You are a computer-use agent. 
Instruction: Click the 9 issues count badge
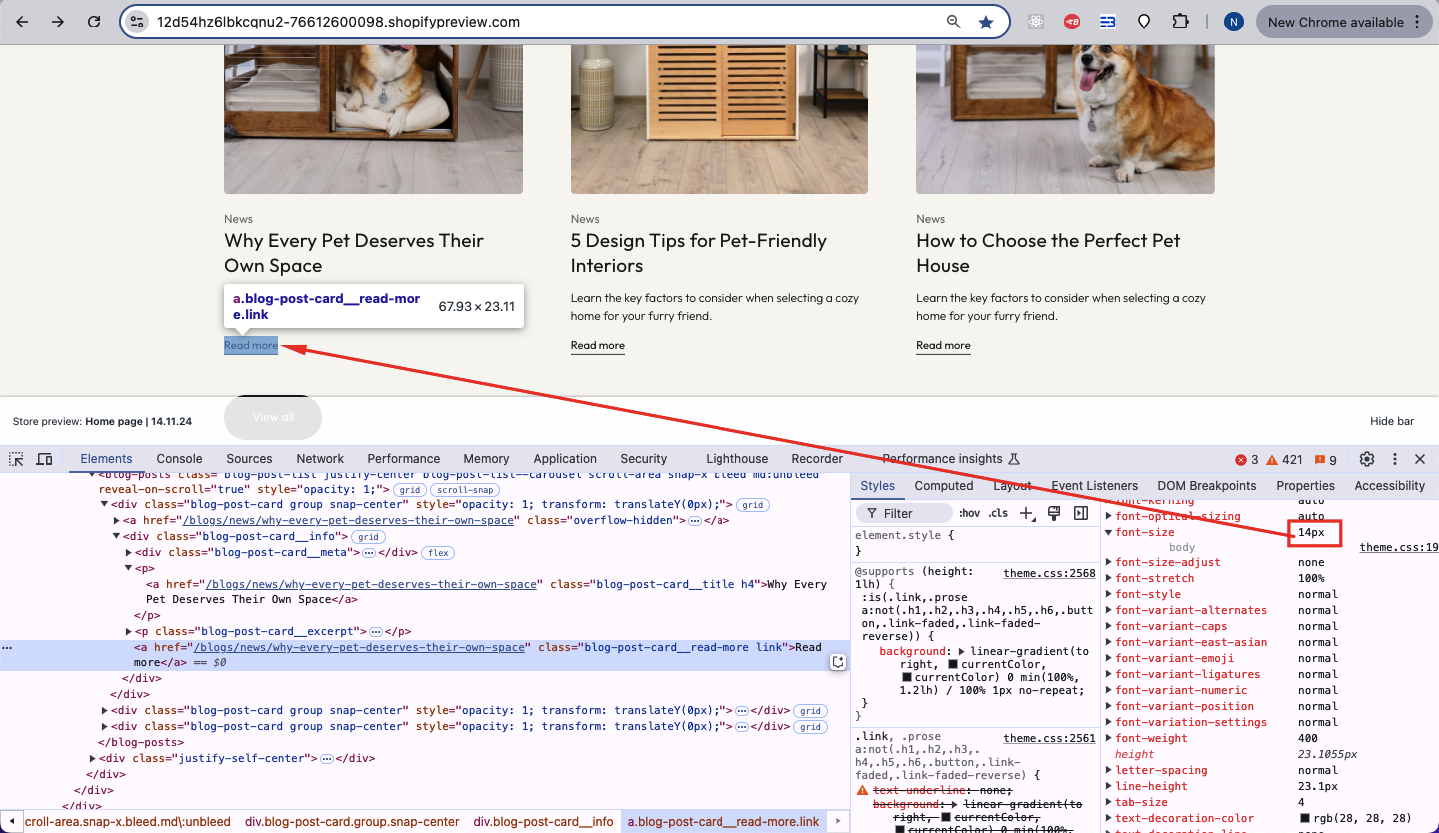click(x=1326, y=460)
